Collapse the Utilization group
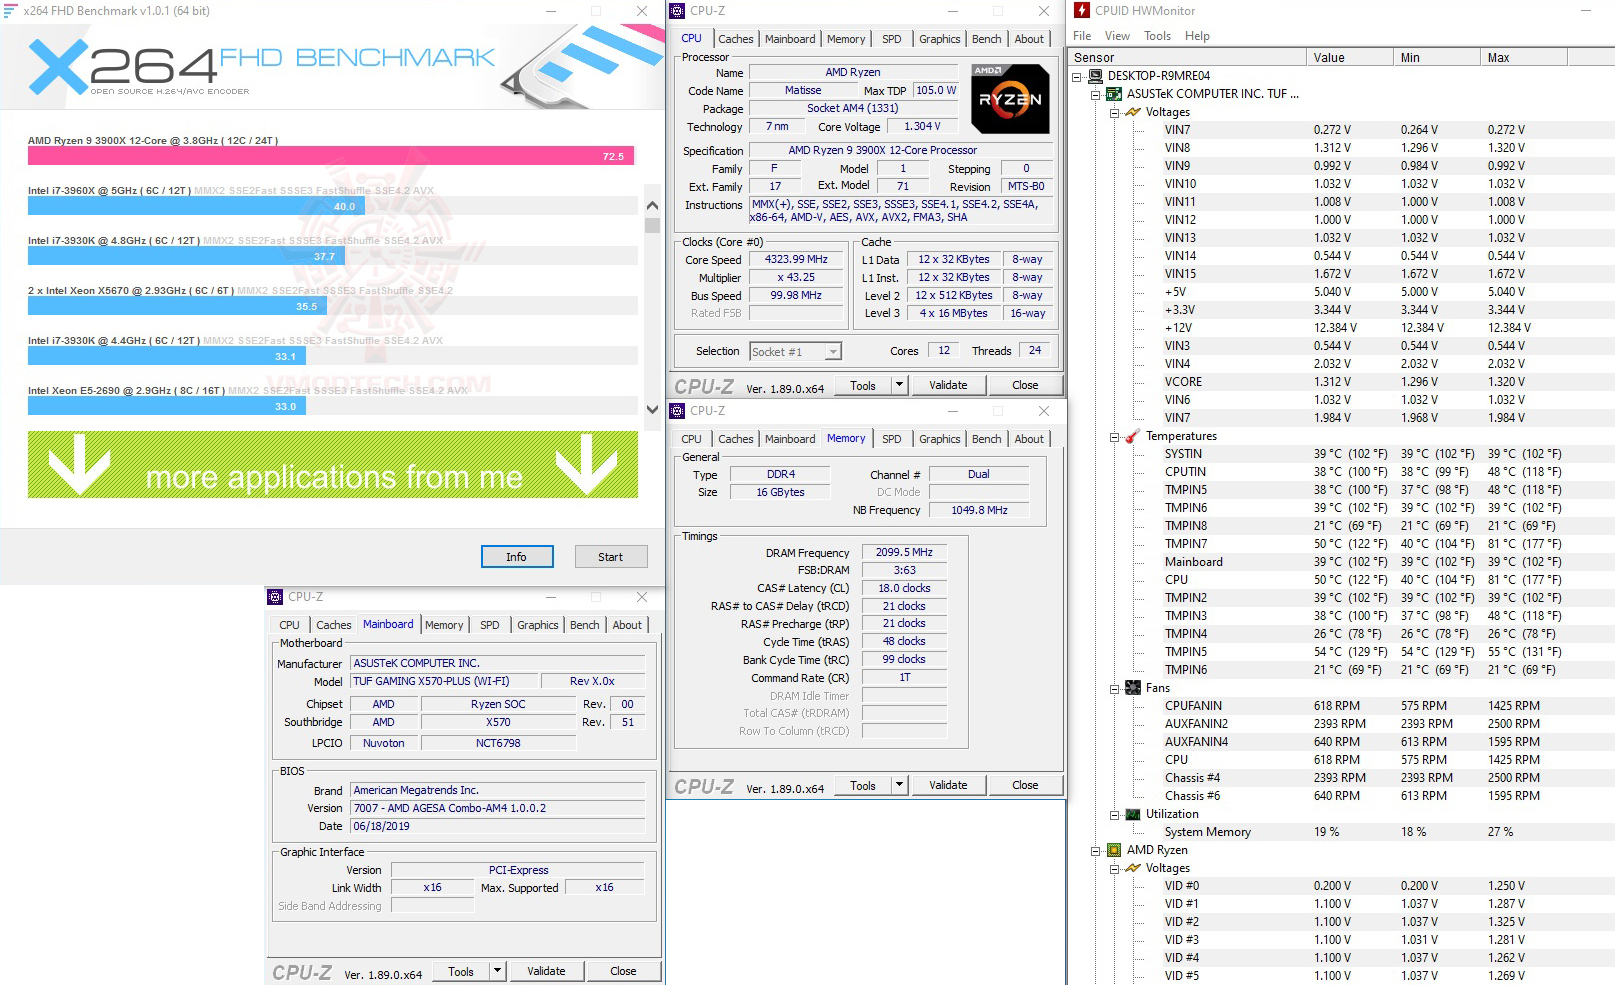Viewport: 1615px width, 985px height. (x=1114, y=814)
